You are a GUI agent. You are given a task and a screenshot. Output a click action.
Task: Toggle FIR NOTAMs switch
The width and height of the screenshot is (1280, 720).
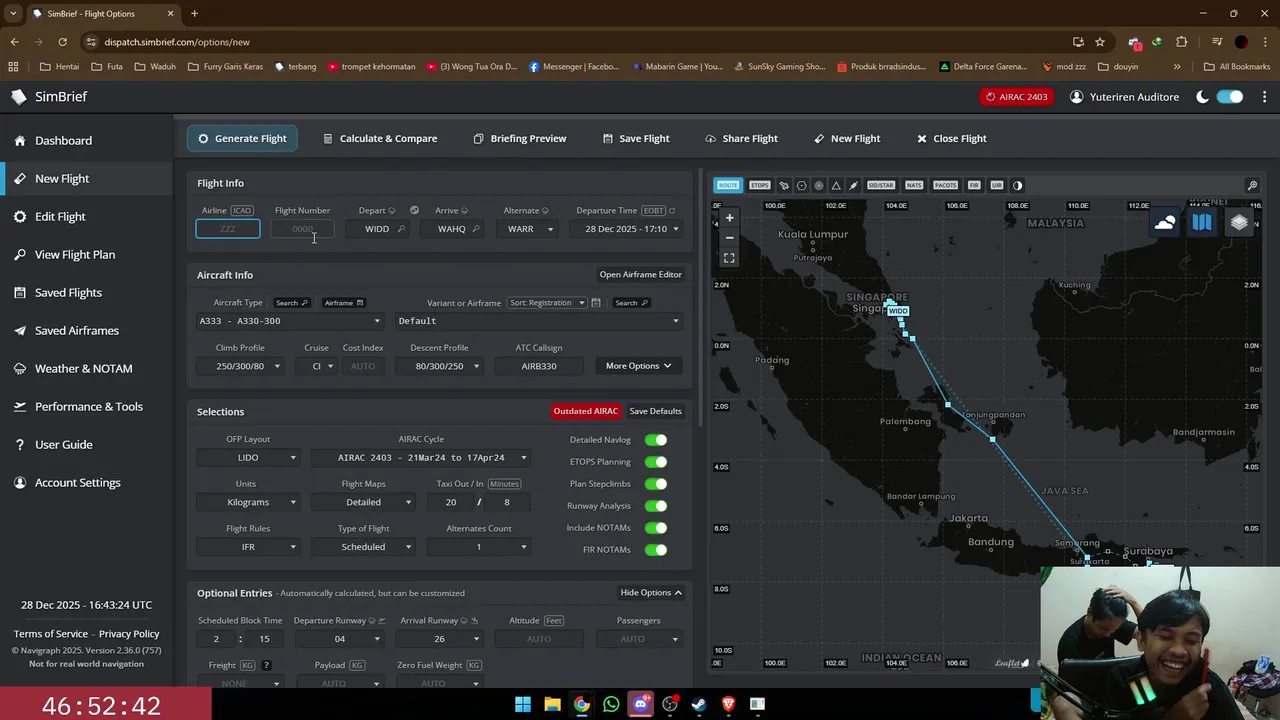point(656,550)
